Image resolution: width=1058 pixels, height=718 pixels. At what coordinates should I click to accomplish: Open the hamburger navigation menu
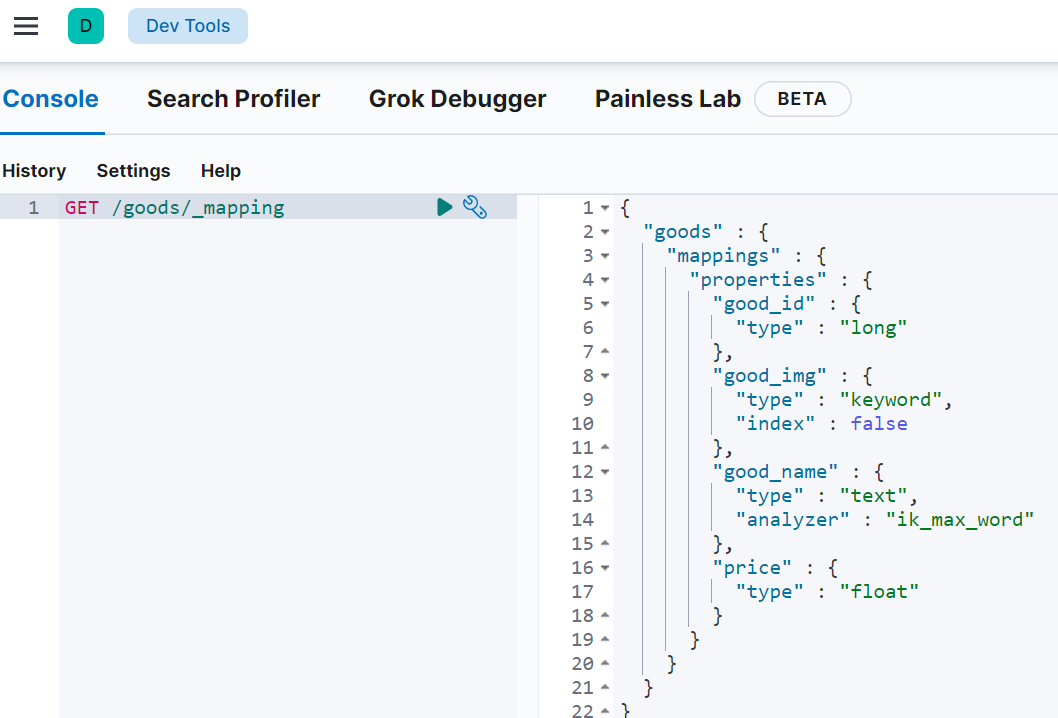pos(26,26)
